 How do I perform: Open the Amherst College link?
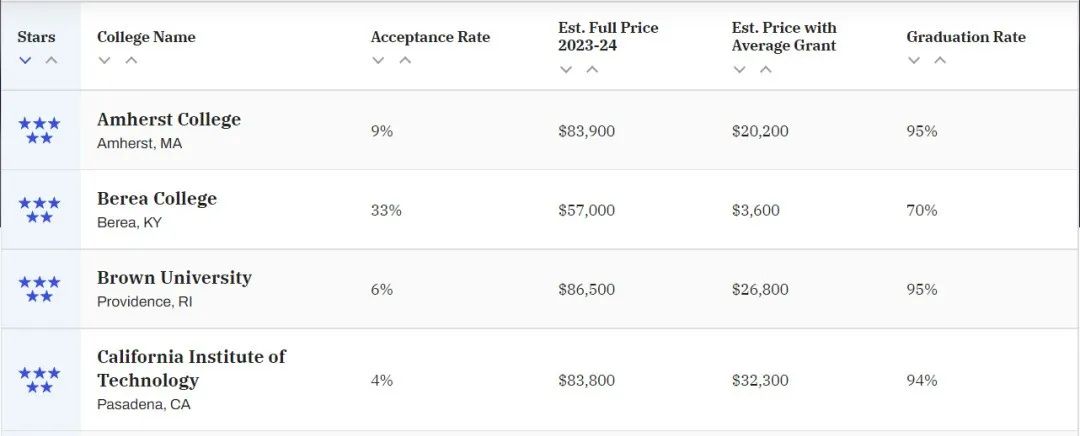coord(169,119)
